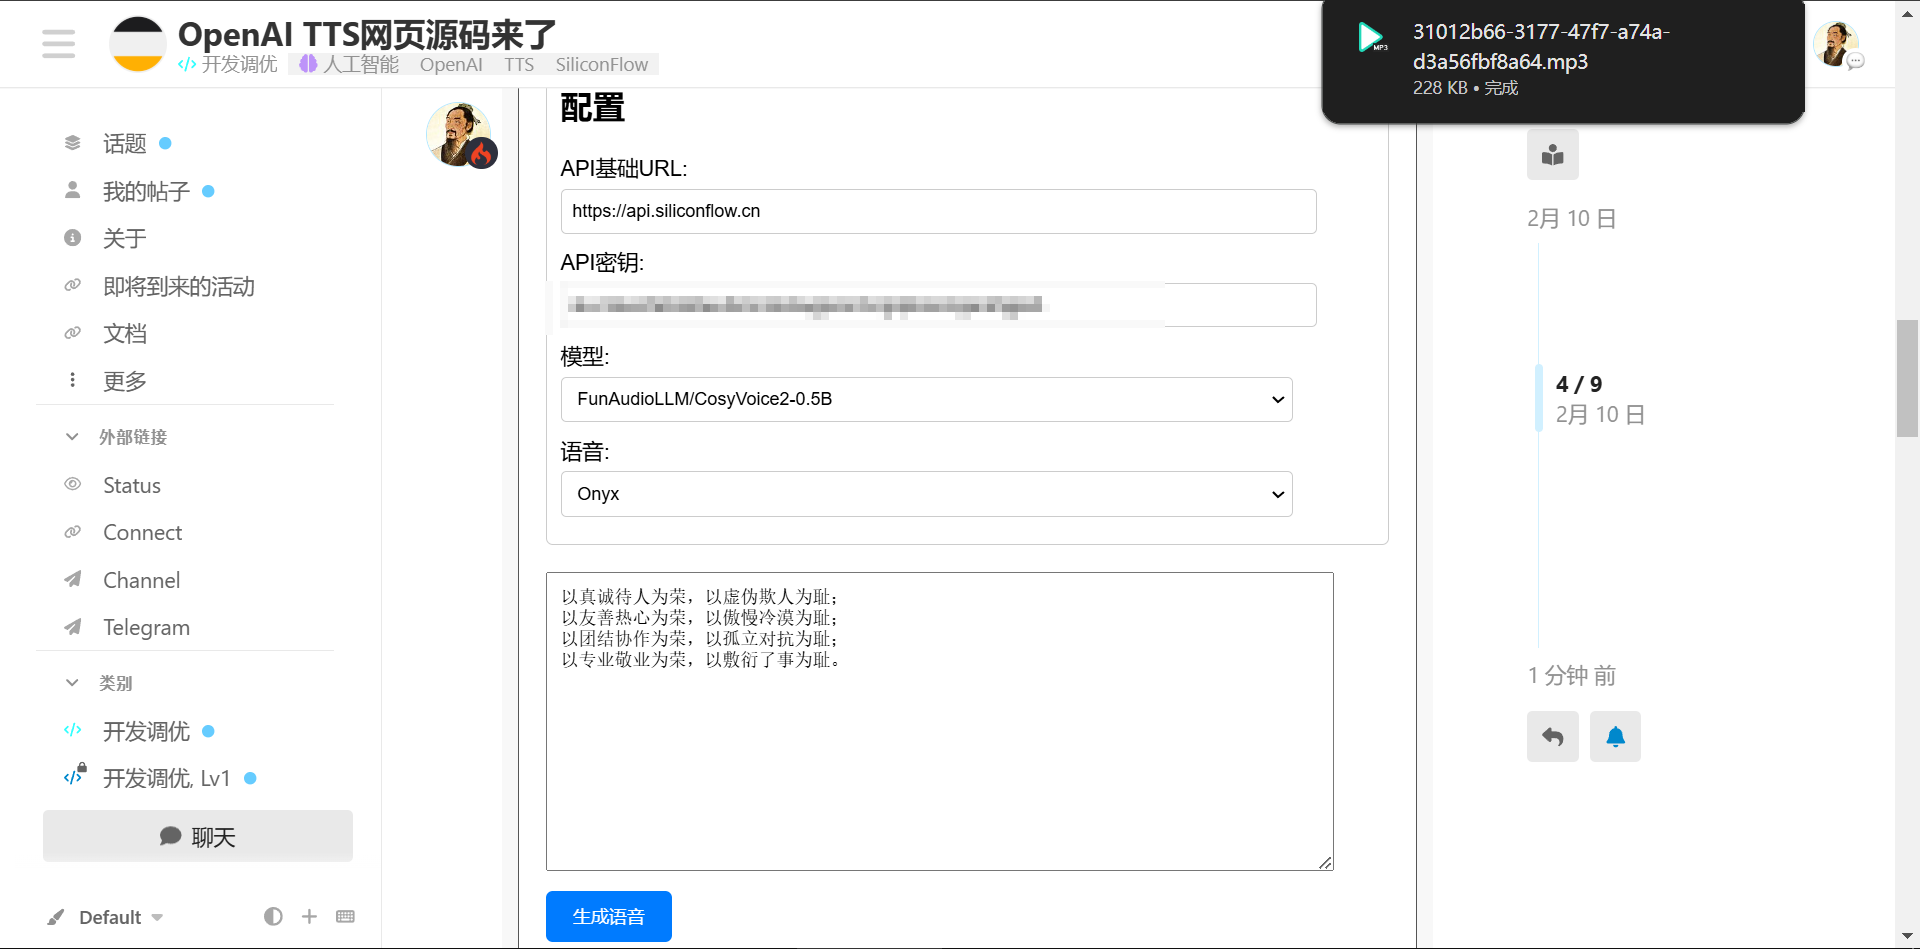Screen dimensions: 1920x949
Task: Click the locked code icon for 开发调优, Lv1
Action: tap(74, 776)
